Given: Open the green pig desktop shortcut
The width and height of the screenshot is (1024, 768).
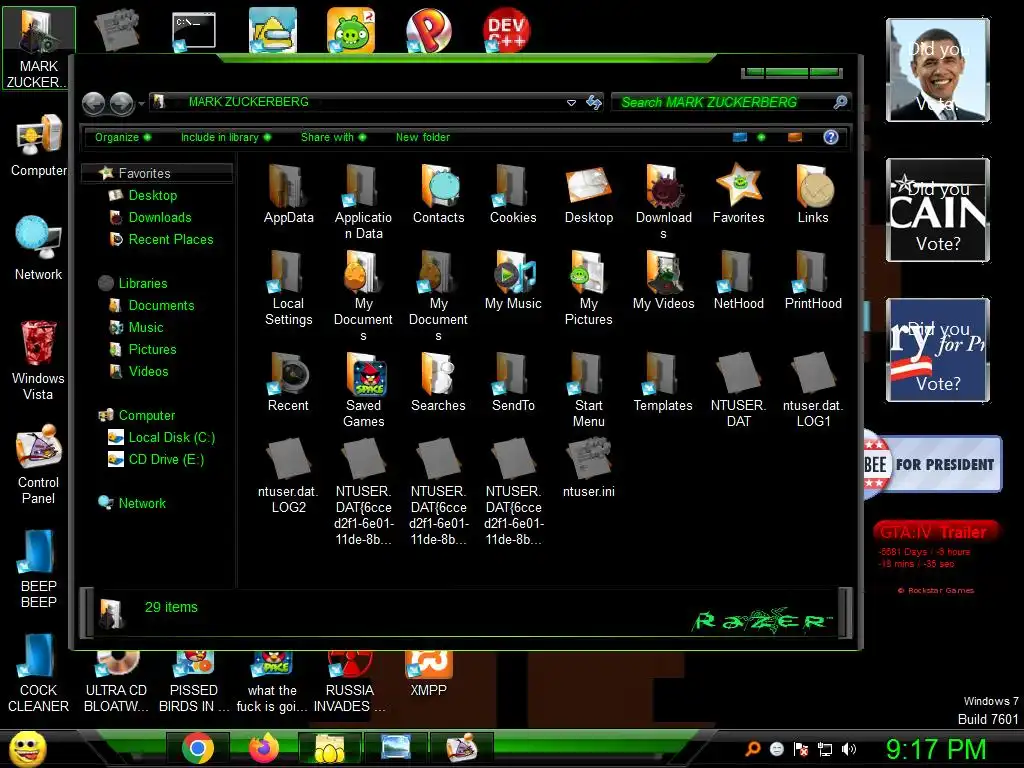Looking at the screenshot, I should [x=351, y=30].
